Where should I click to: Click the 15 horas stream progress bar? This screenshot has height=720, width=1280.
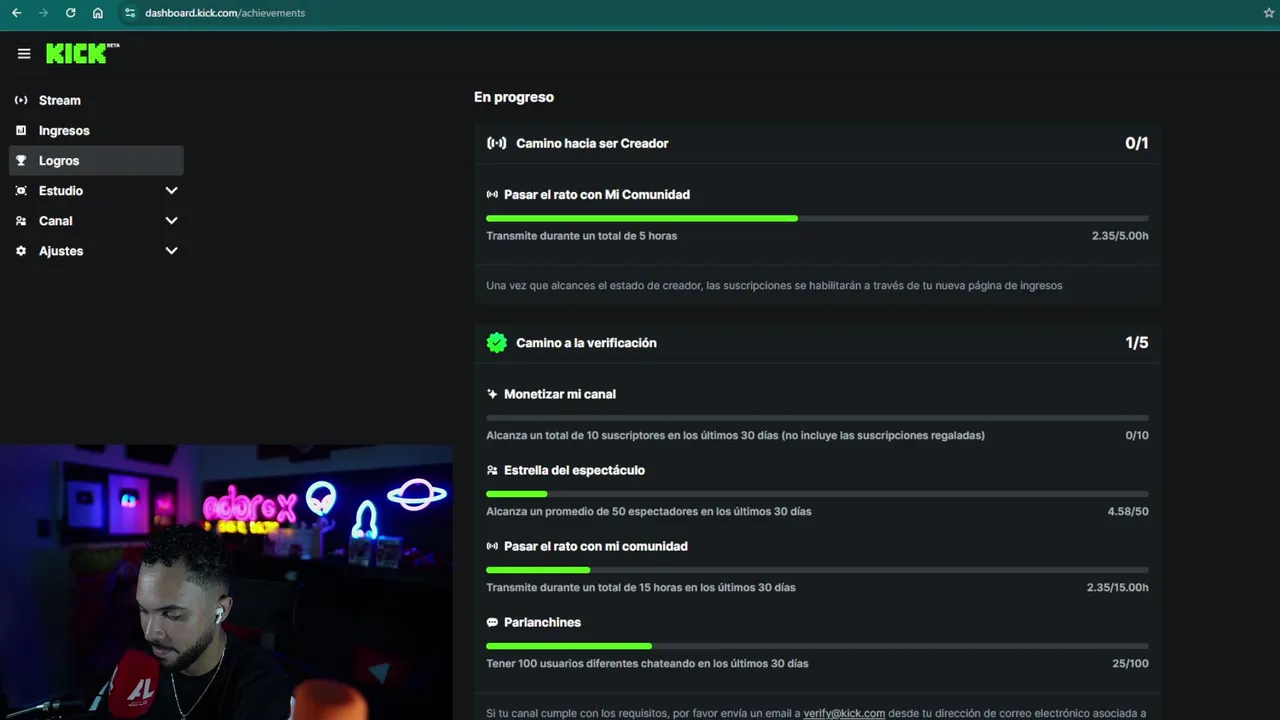coord(817,570)
